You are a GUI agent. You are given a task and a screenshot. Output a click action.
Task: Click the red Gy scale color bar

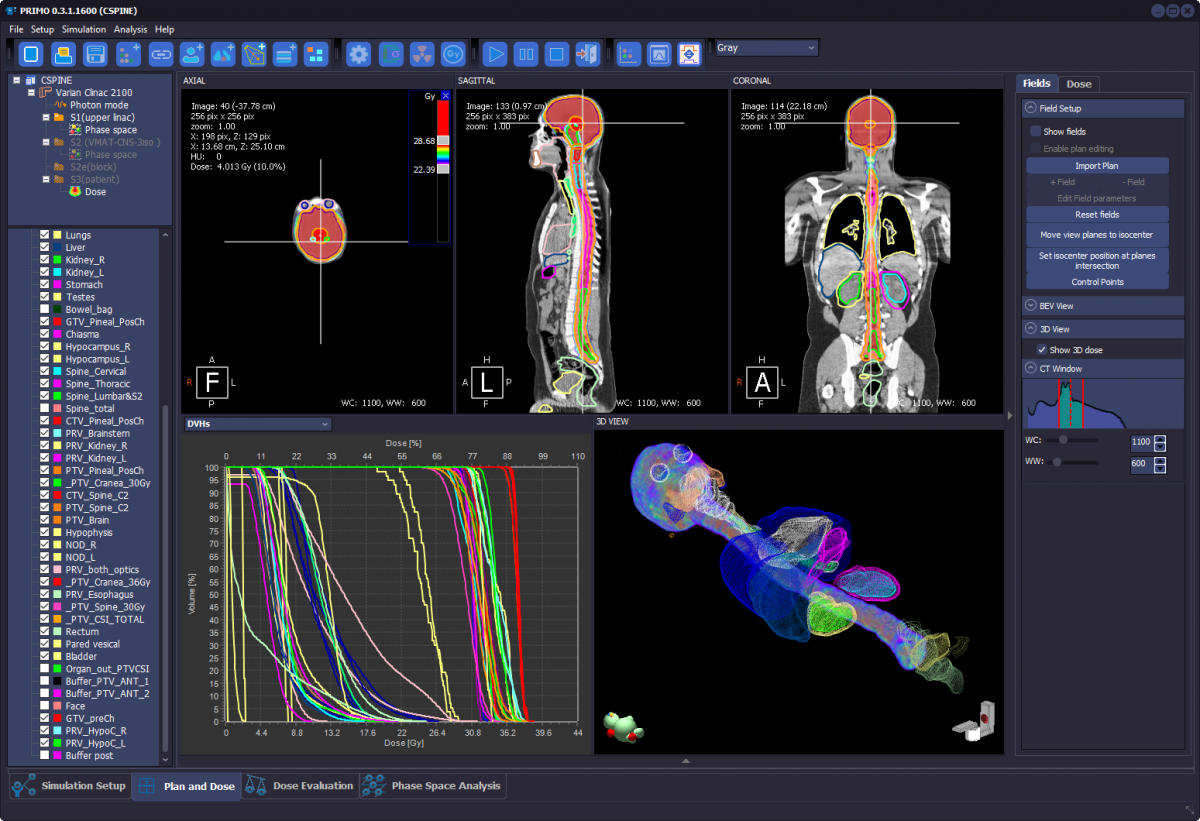pyautogui.click(x=443, y=117)
